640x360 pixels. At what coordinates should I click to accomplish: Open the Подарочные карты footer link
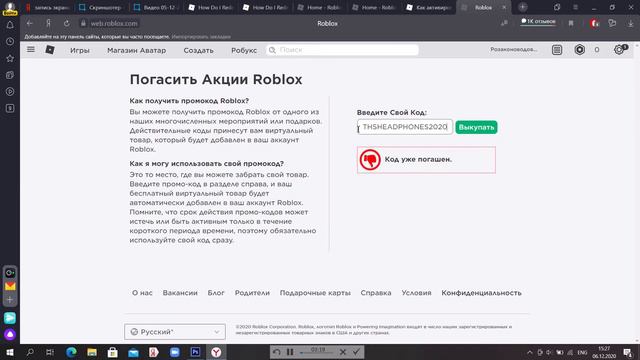(x=315, y=293)
